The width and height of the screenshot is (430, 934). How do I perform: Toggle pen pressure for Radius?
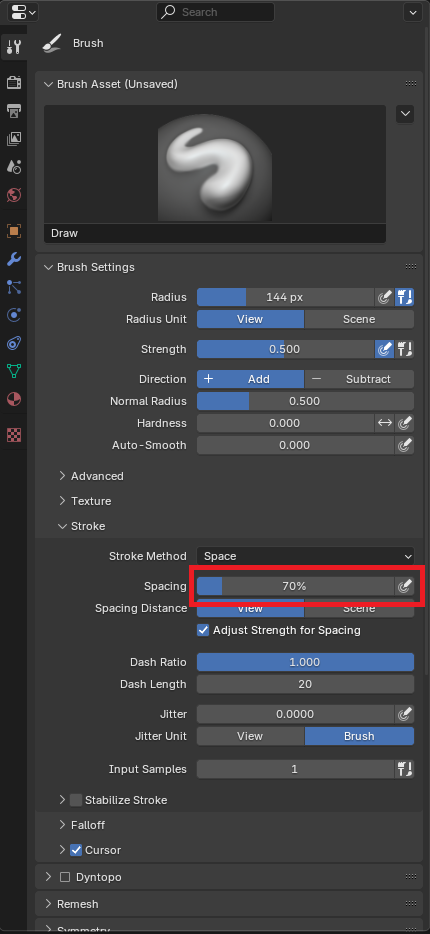[x=384, y=297]
